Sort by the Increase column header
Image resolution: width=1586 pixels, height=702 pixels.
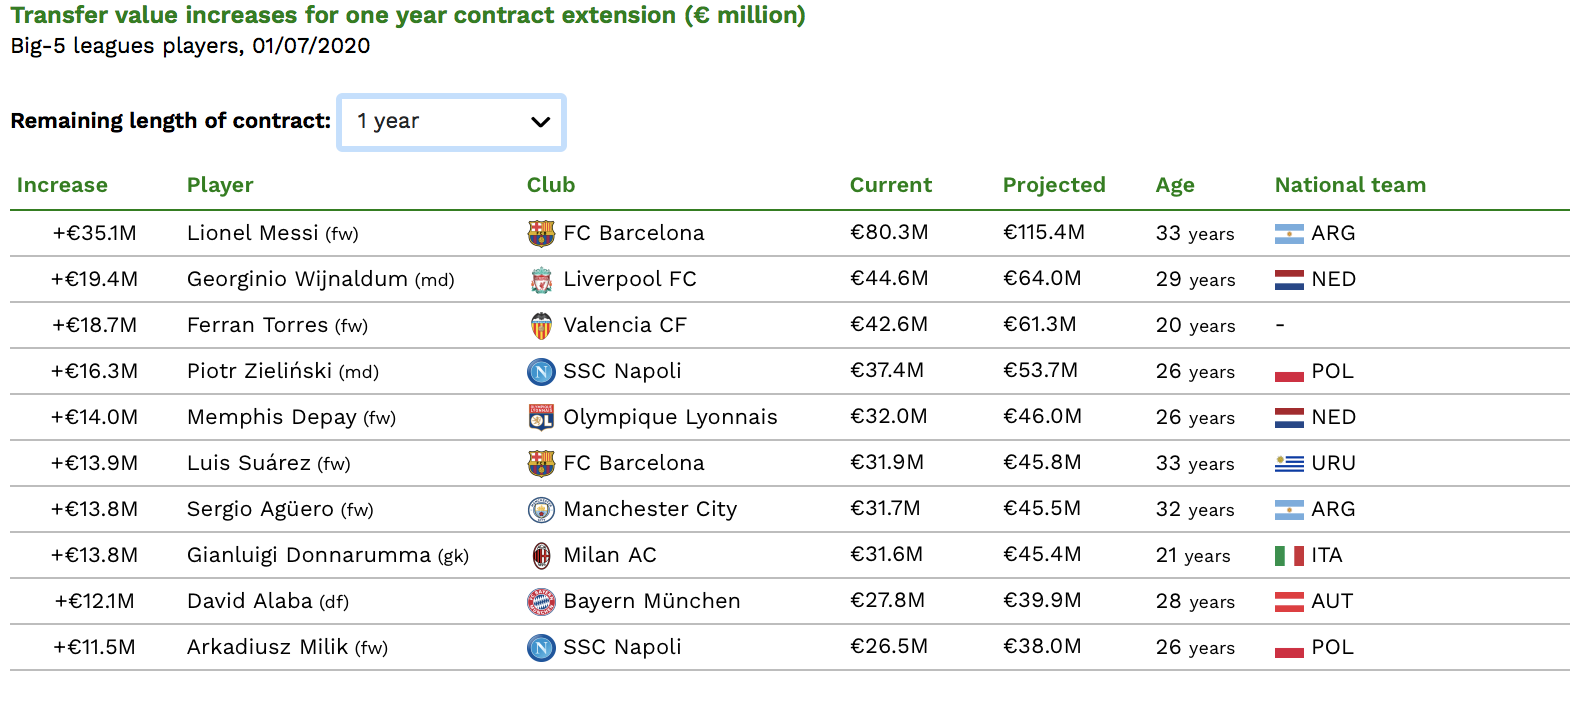tap(62, 185)
